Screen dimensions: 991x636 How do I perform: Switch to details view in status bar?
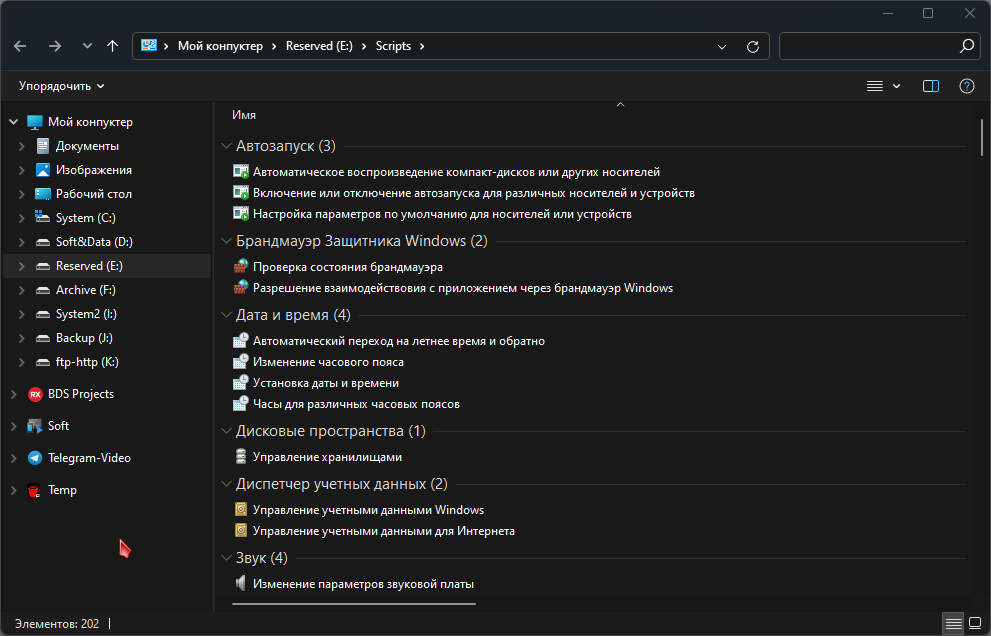(953, 623)
